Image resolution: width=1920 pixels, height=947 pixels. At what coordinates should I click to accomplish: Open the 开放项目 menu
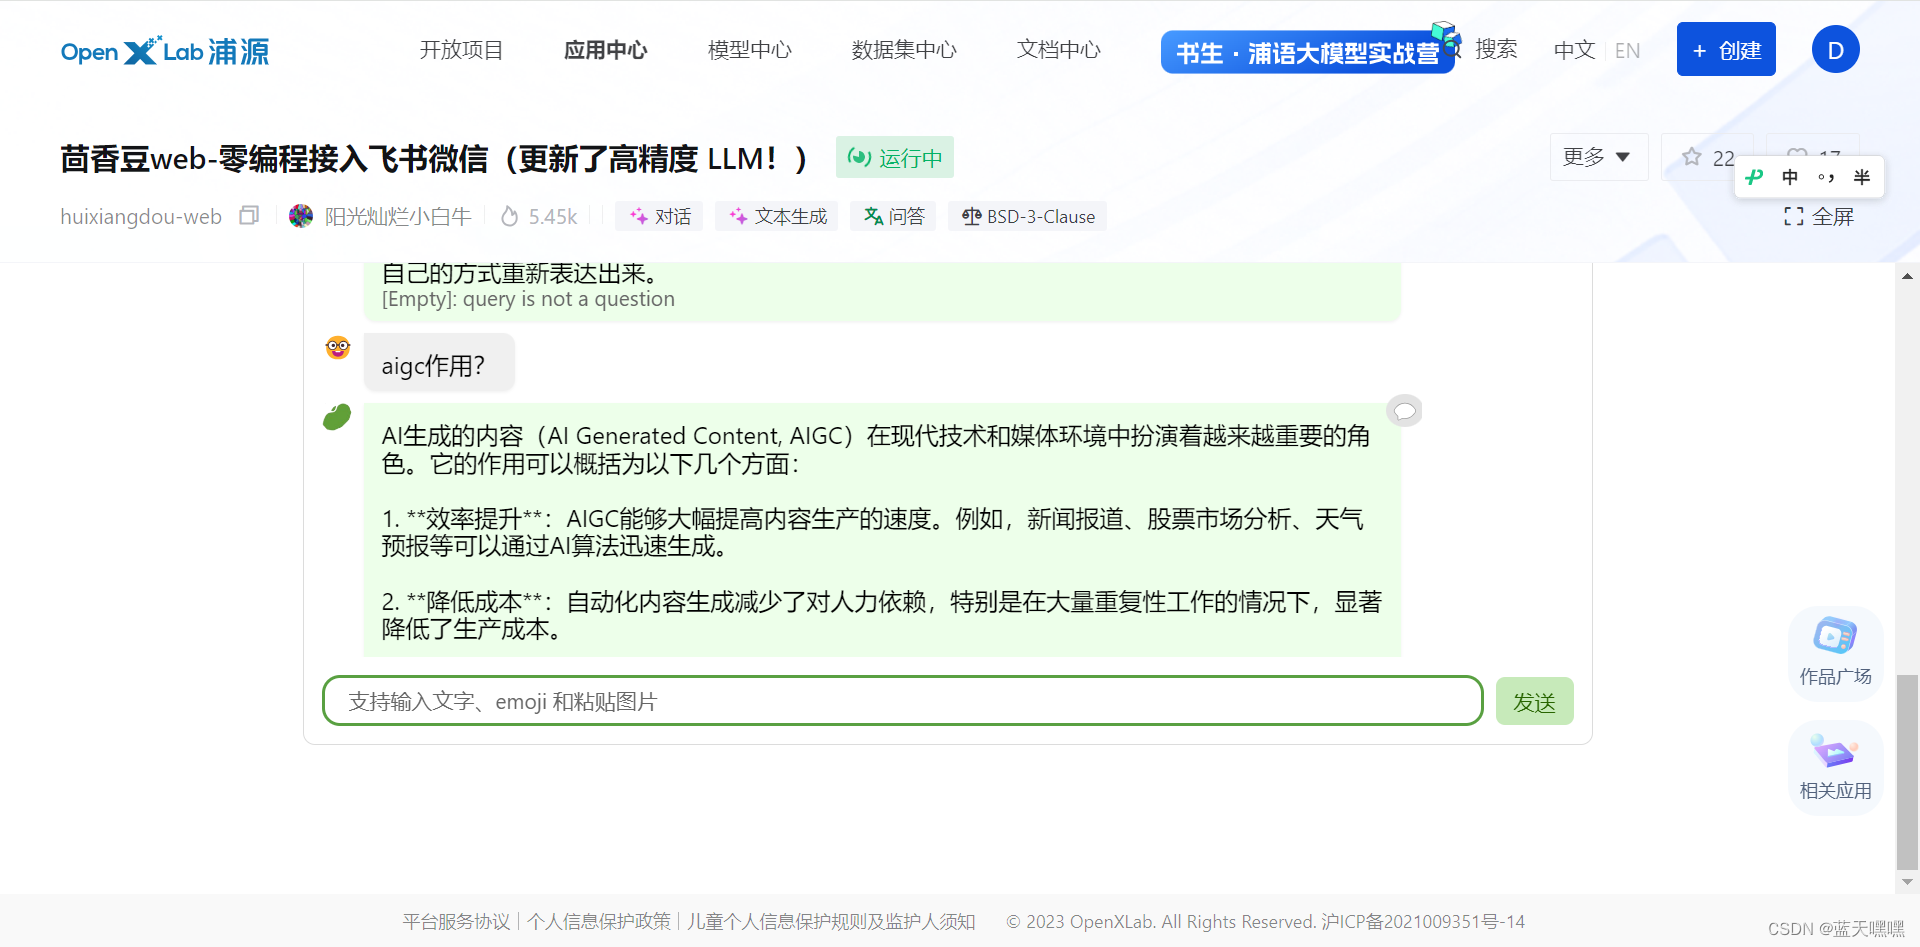tap(461, 50)
